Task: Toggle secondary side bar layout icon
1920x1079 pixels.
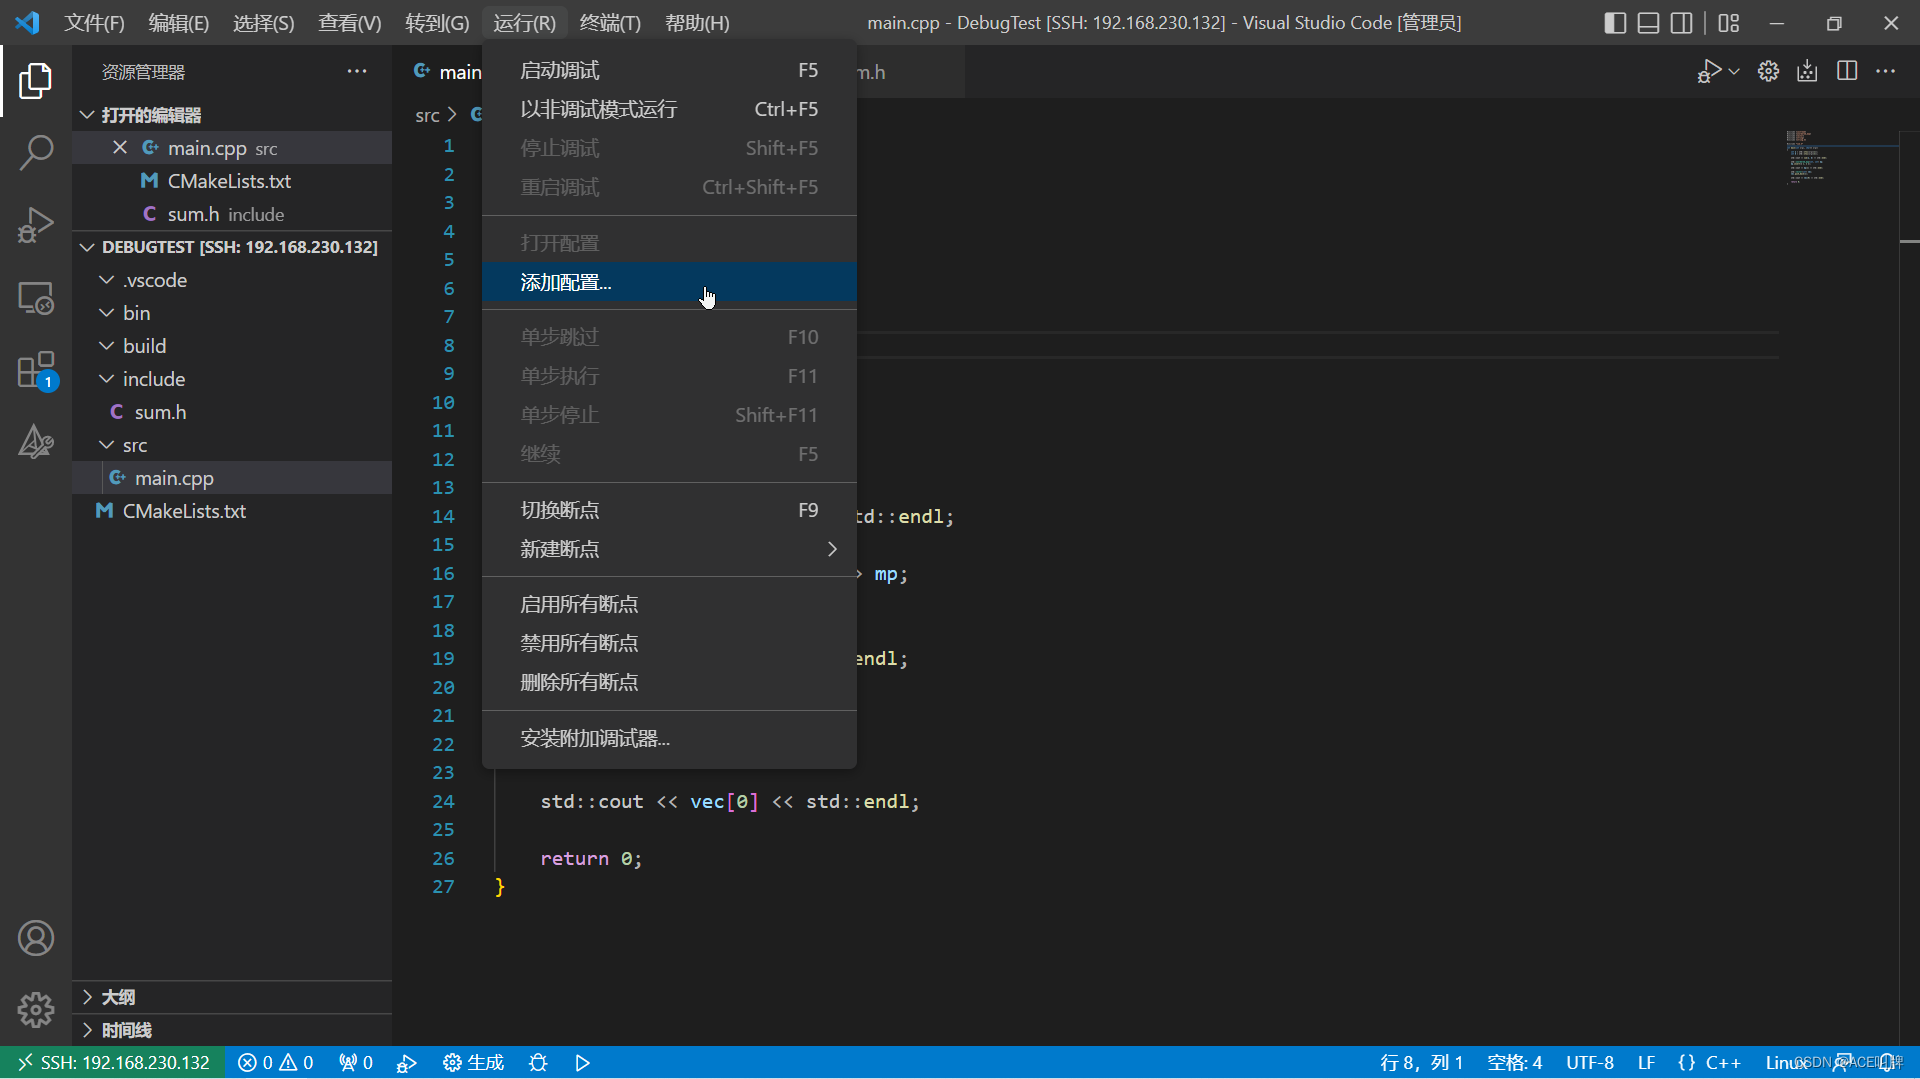Action: [1682, 23]
